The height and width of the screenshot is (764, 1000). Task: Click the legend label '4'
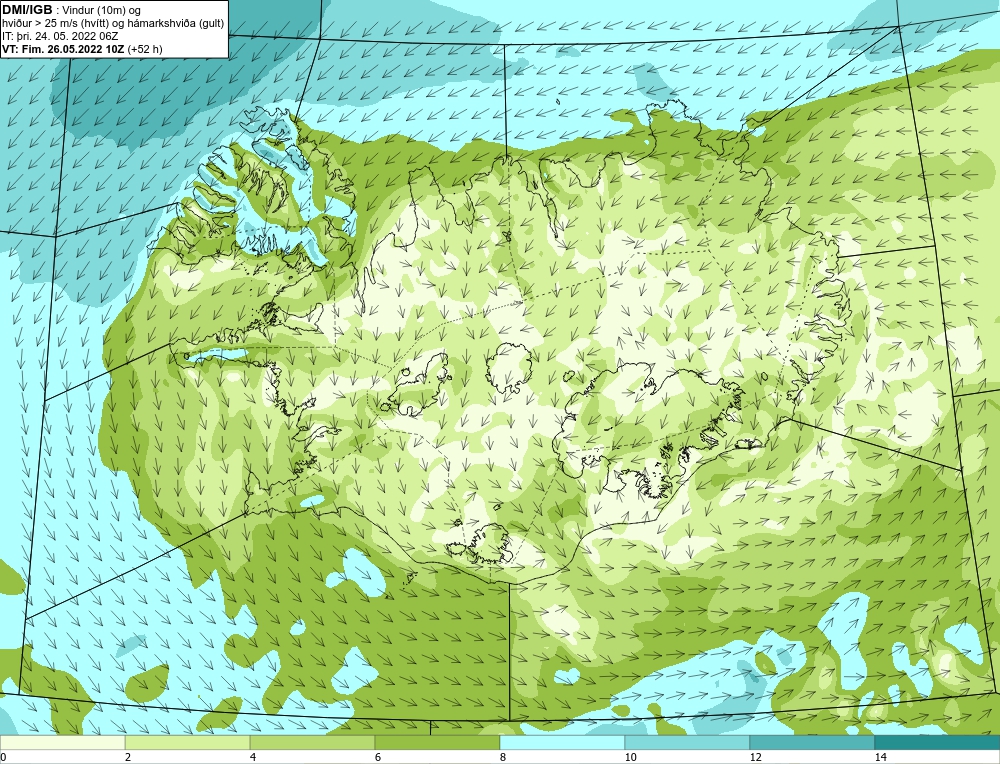click(253, 757)
